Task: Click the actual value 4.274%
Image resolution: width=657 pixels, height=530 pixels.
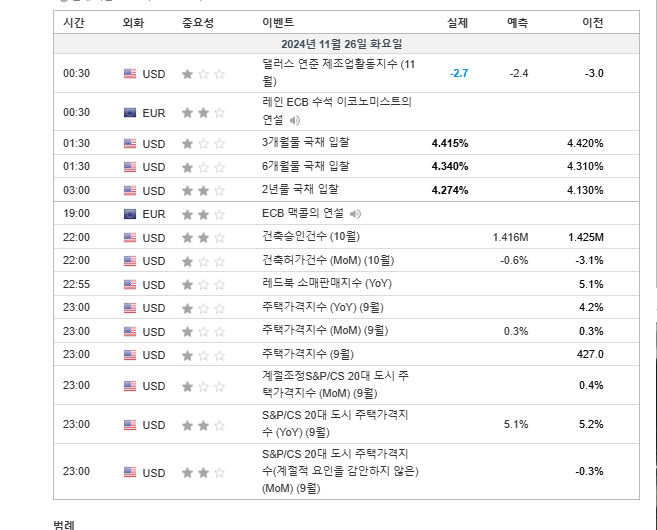Action: point(450,190)
